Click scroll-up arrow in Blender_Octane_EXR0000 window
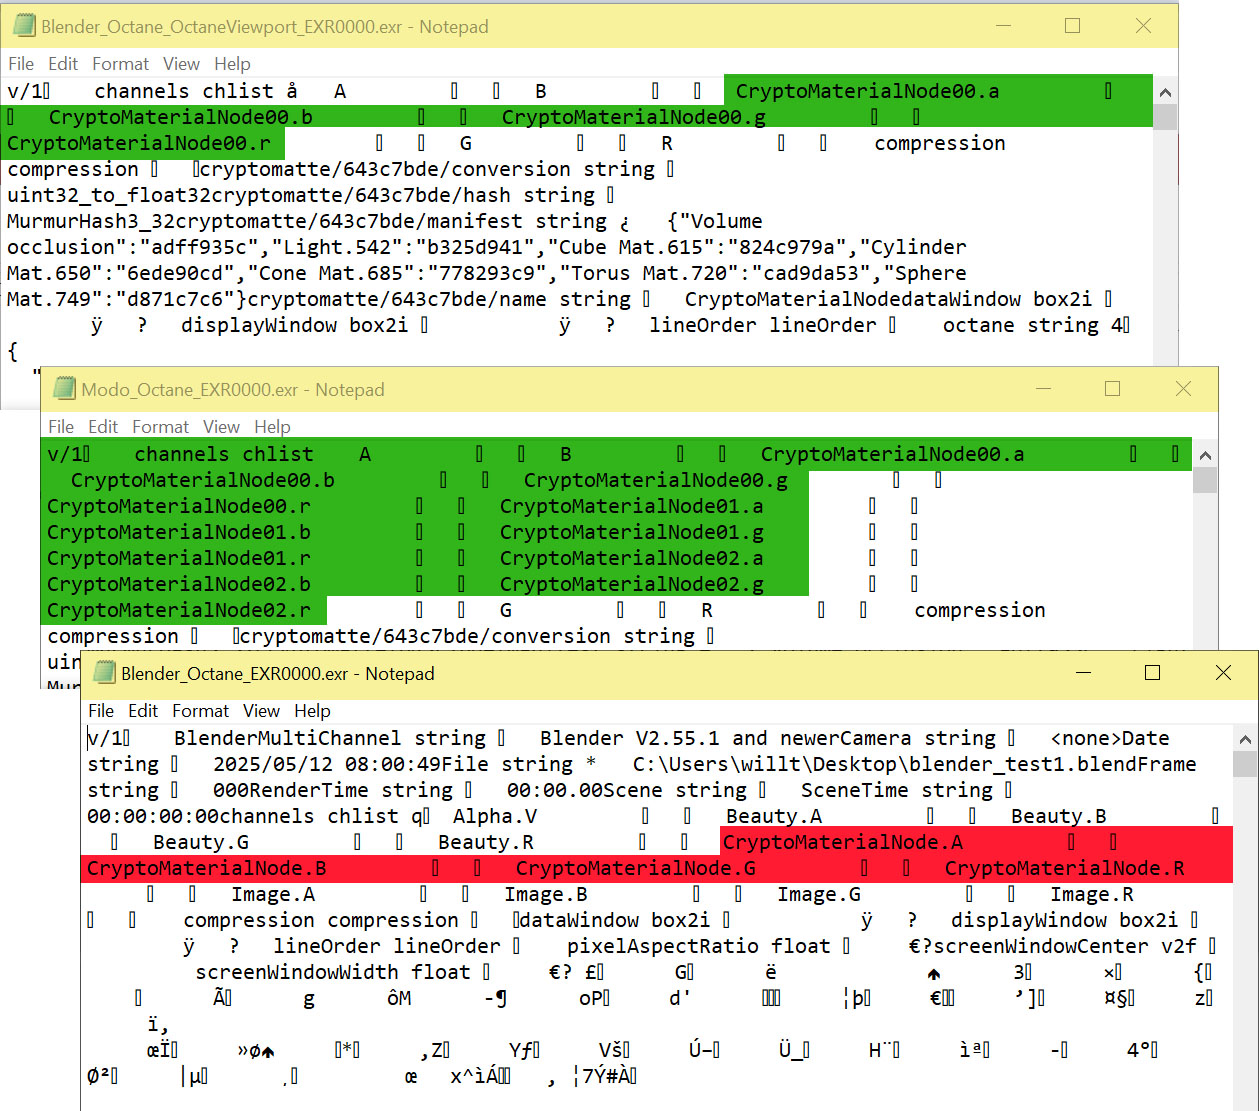 1245,739
